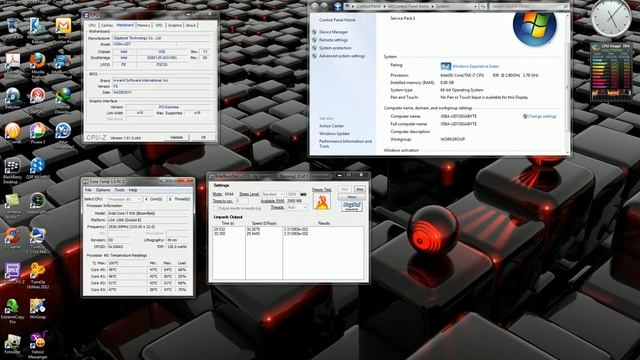
Task: Switch to the Memory tab in CPU-Z
Action: click(x=144, y=25)
